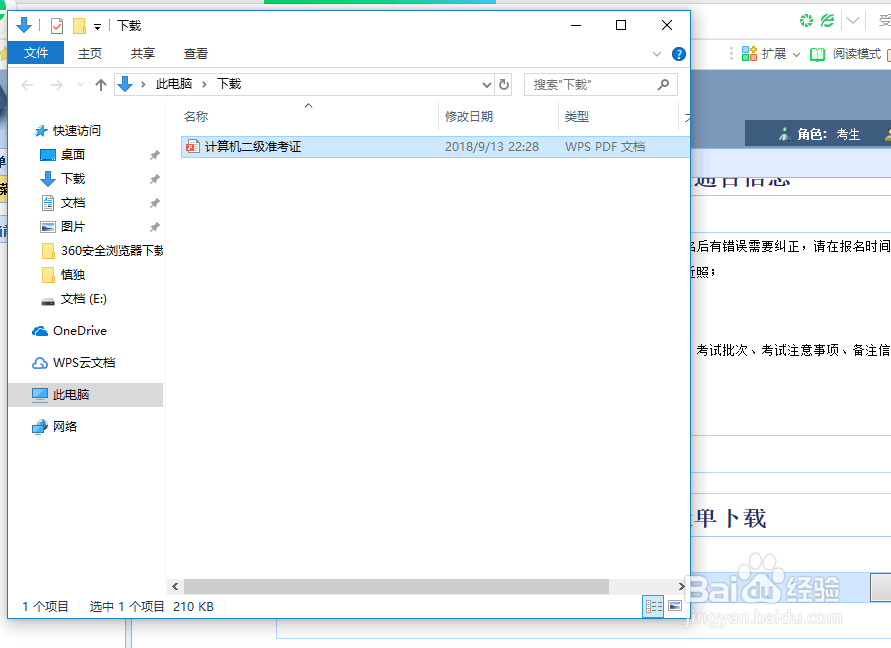Open the blue help question mark
The width and height of the screenshot is (891, 648).
coord(678,54)
